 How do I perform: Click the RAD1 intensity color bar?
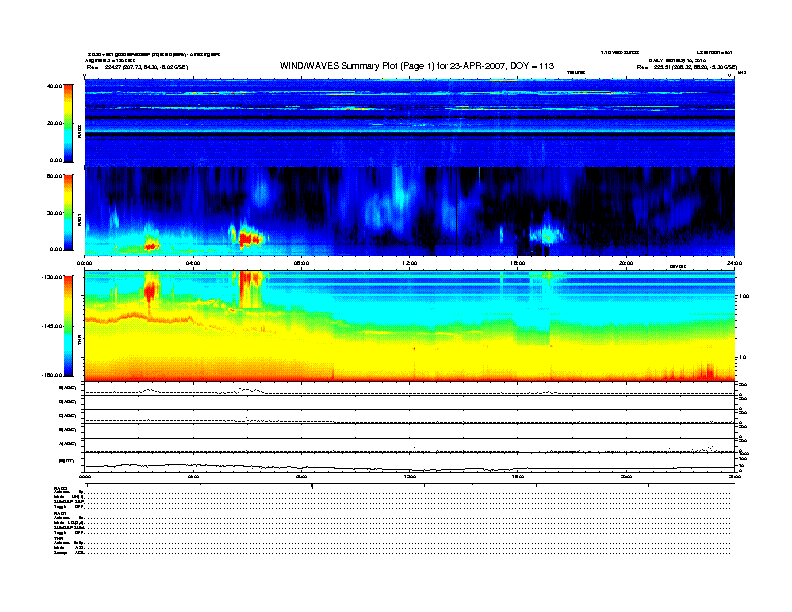pos(68,212)
